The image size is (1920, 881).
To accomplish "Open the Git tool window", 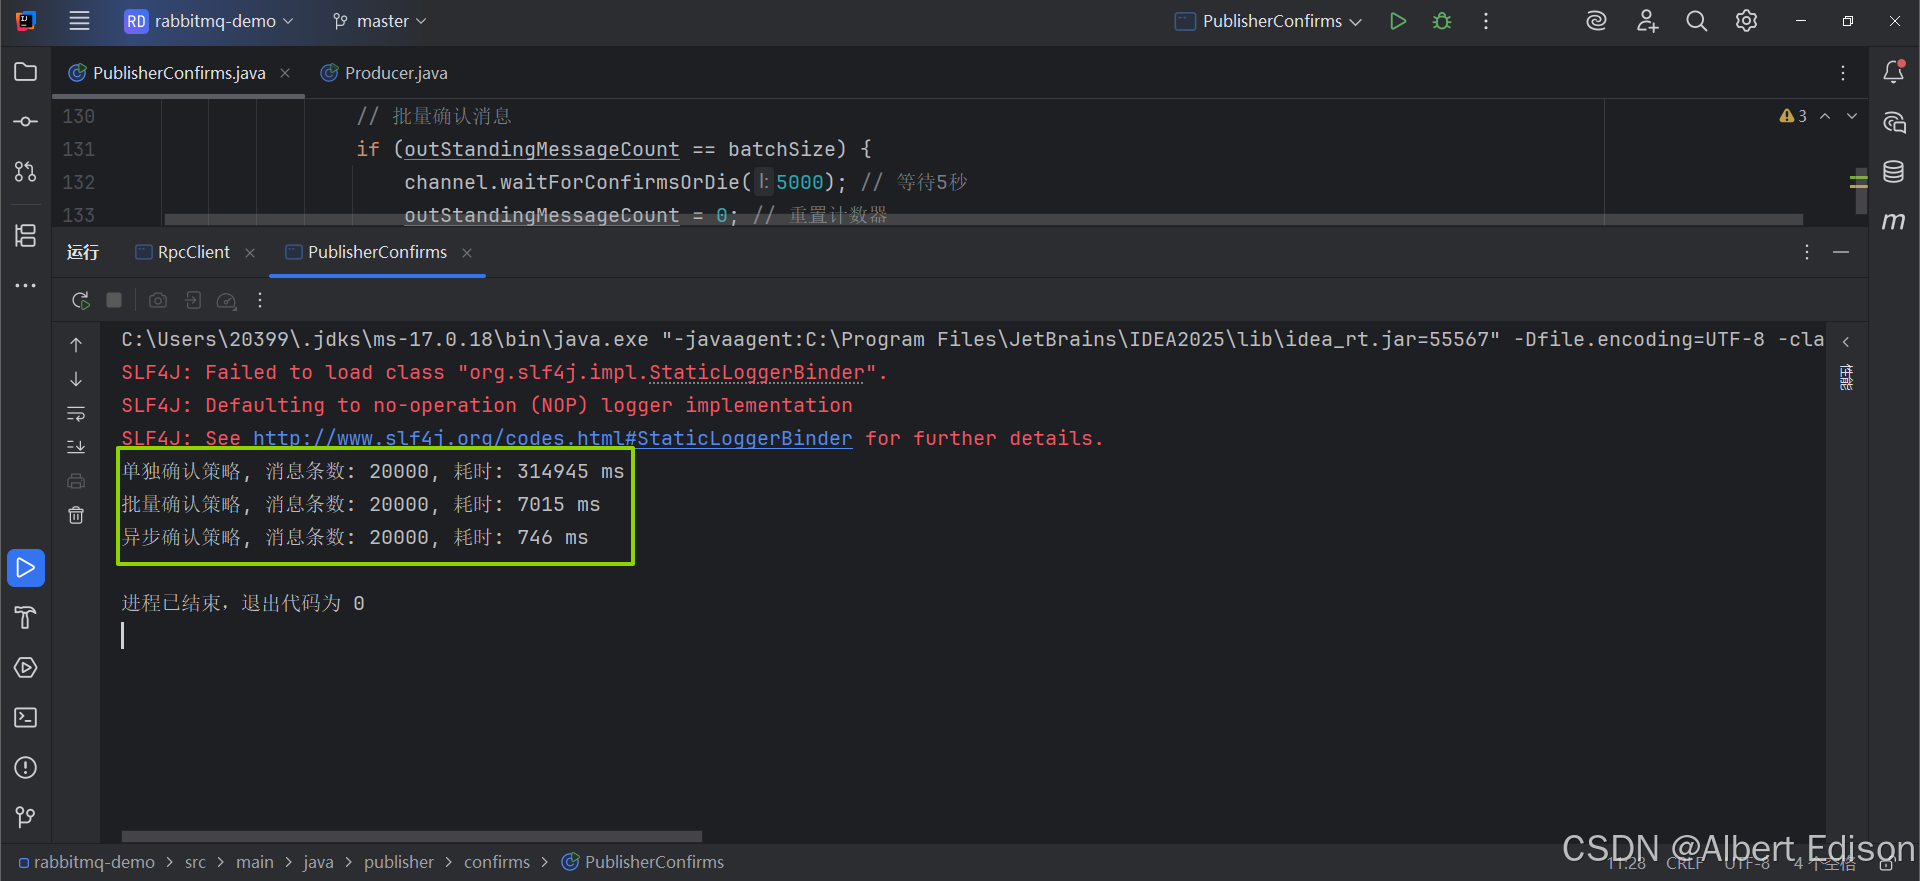I will [x=26, y=817].
